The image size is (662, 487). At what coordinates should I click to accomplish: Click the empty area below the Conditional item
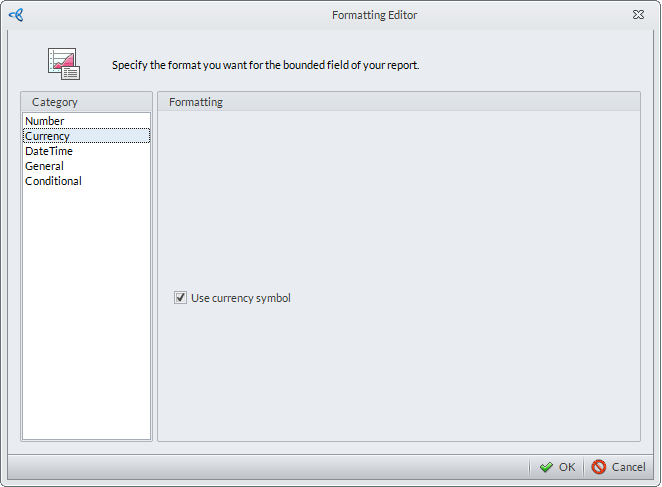pyautogui.click(x=86, y=310)
